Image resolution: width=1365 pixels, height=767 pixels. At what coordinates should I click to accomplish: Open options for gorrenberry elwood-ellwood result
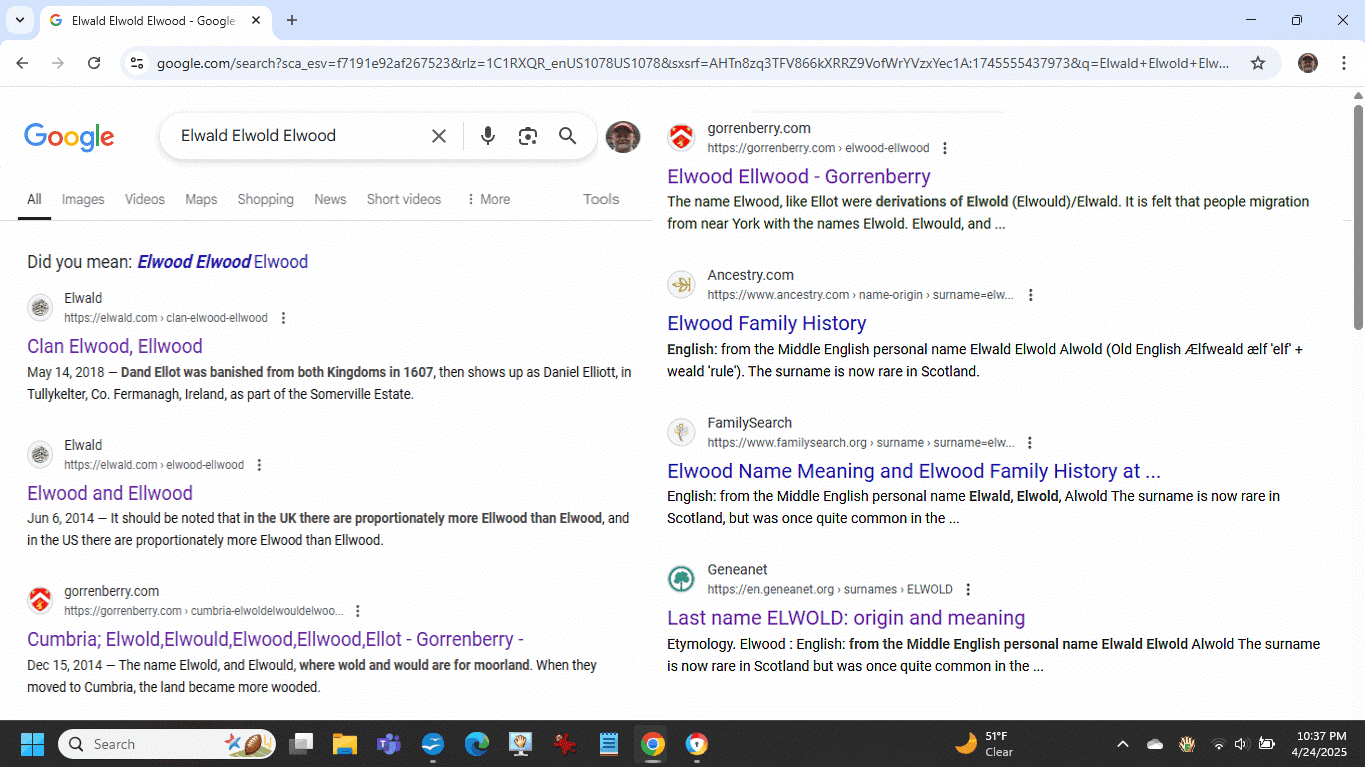(x=945, y=148)
